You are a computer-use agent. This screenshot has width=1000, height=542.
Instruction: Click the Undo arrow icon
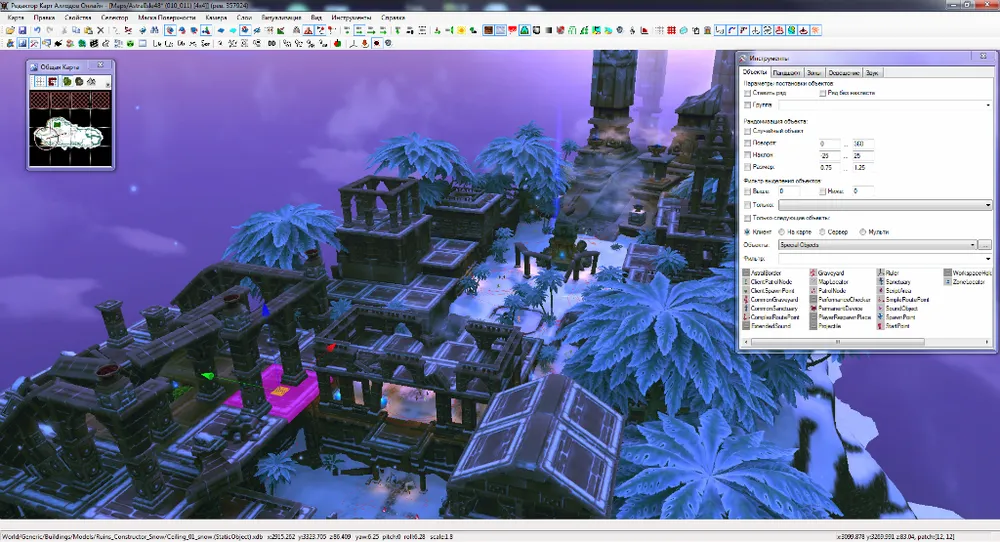(35, 31)
